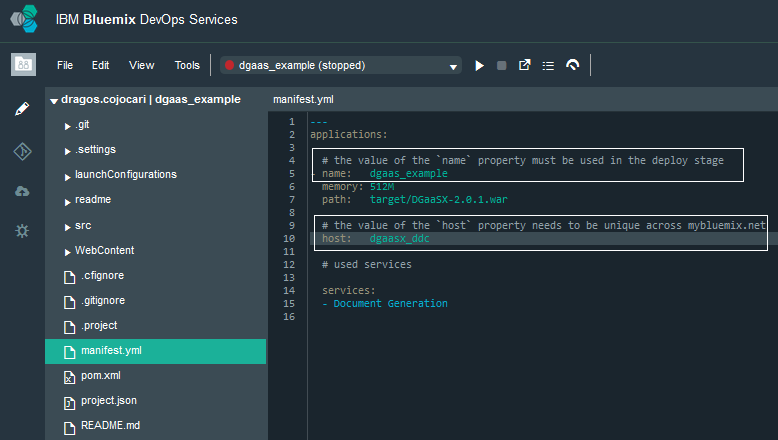Open the File menu

click(65, 65)
